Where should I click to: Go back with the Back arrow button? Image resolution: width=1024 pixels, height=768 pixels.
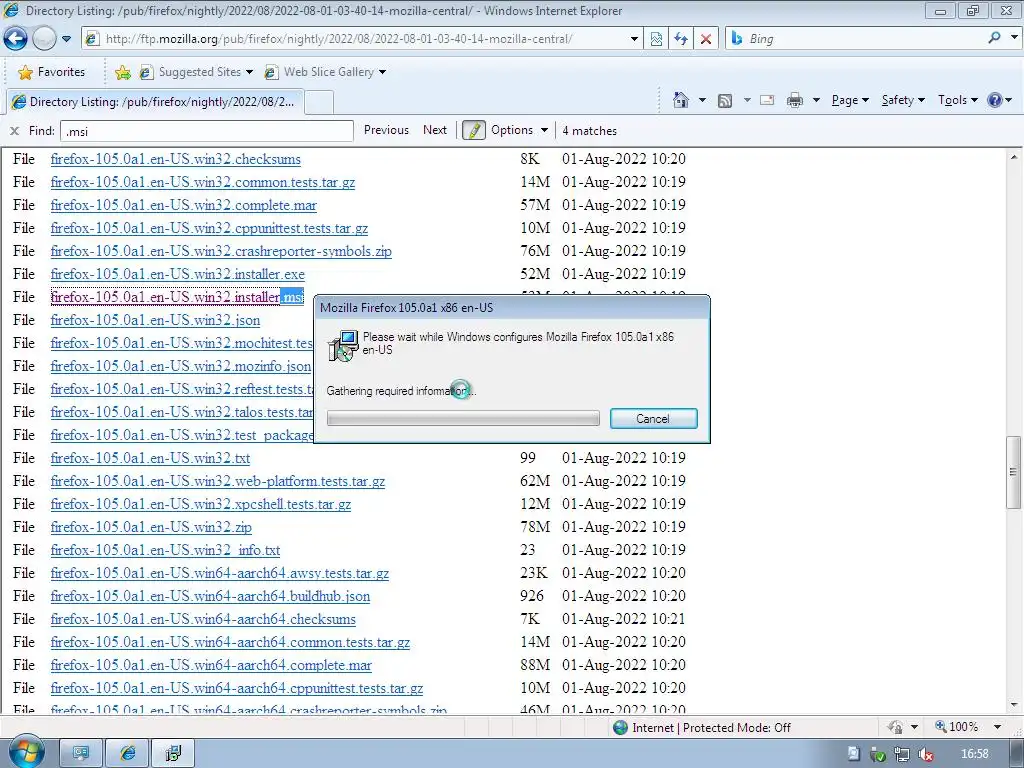pos(16,39)
